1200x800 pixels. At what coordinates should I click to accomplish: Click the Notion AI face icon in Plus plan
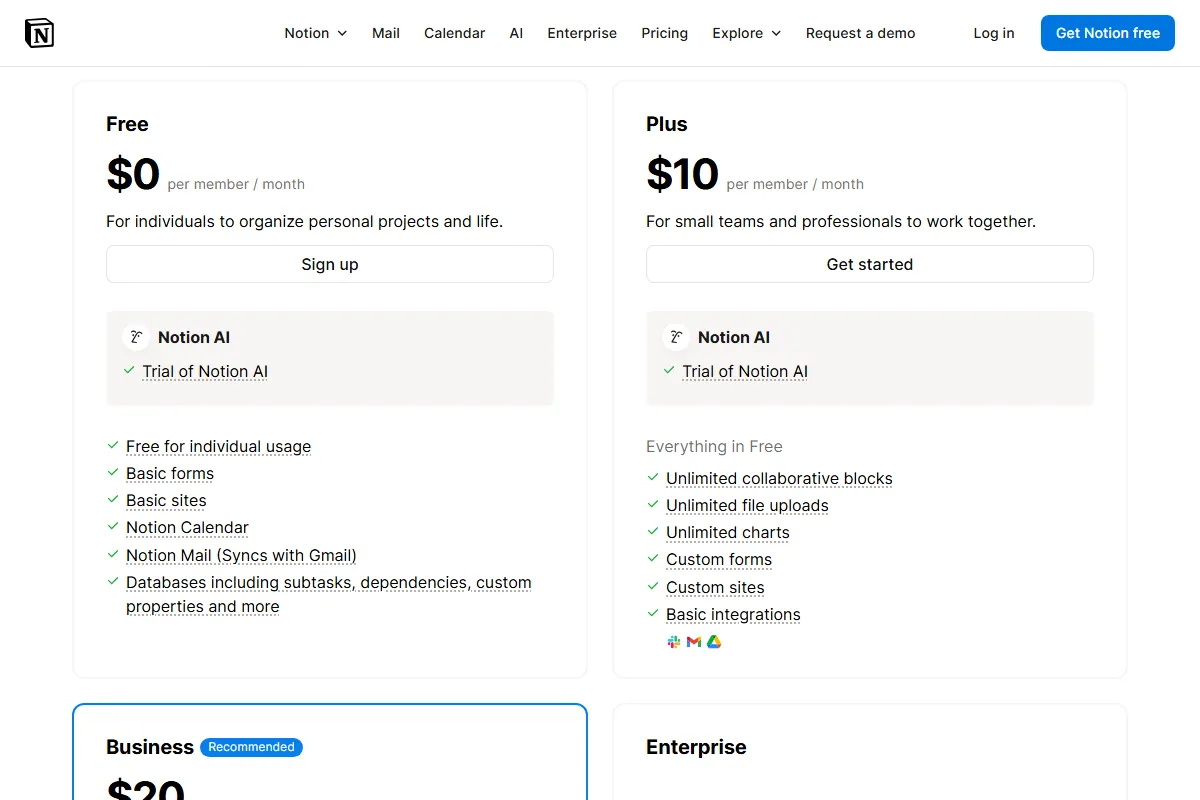677,337
